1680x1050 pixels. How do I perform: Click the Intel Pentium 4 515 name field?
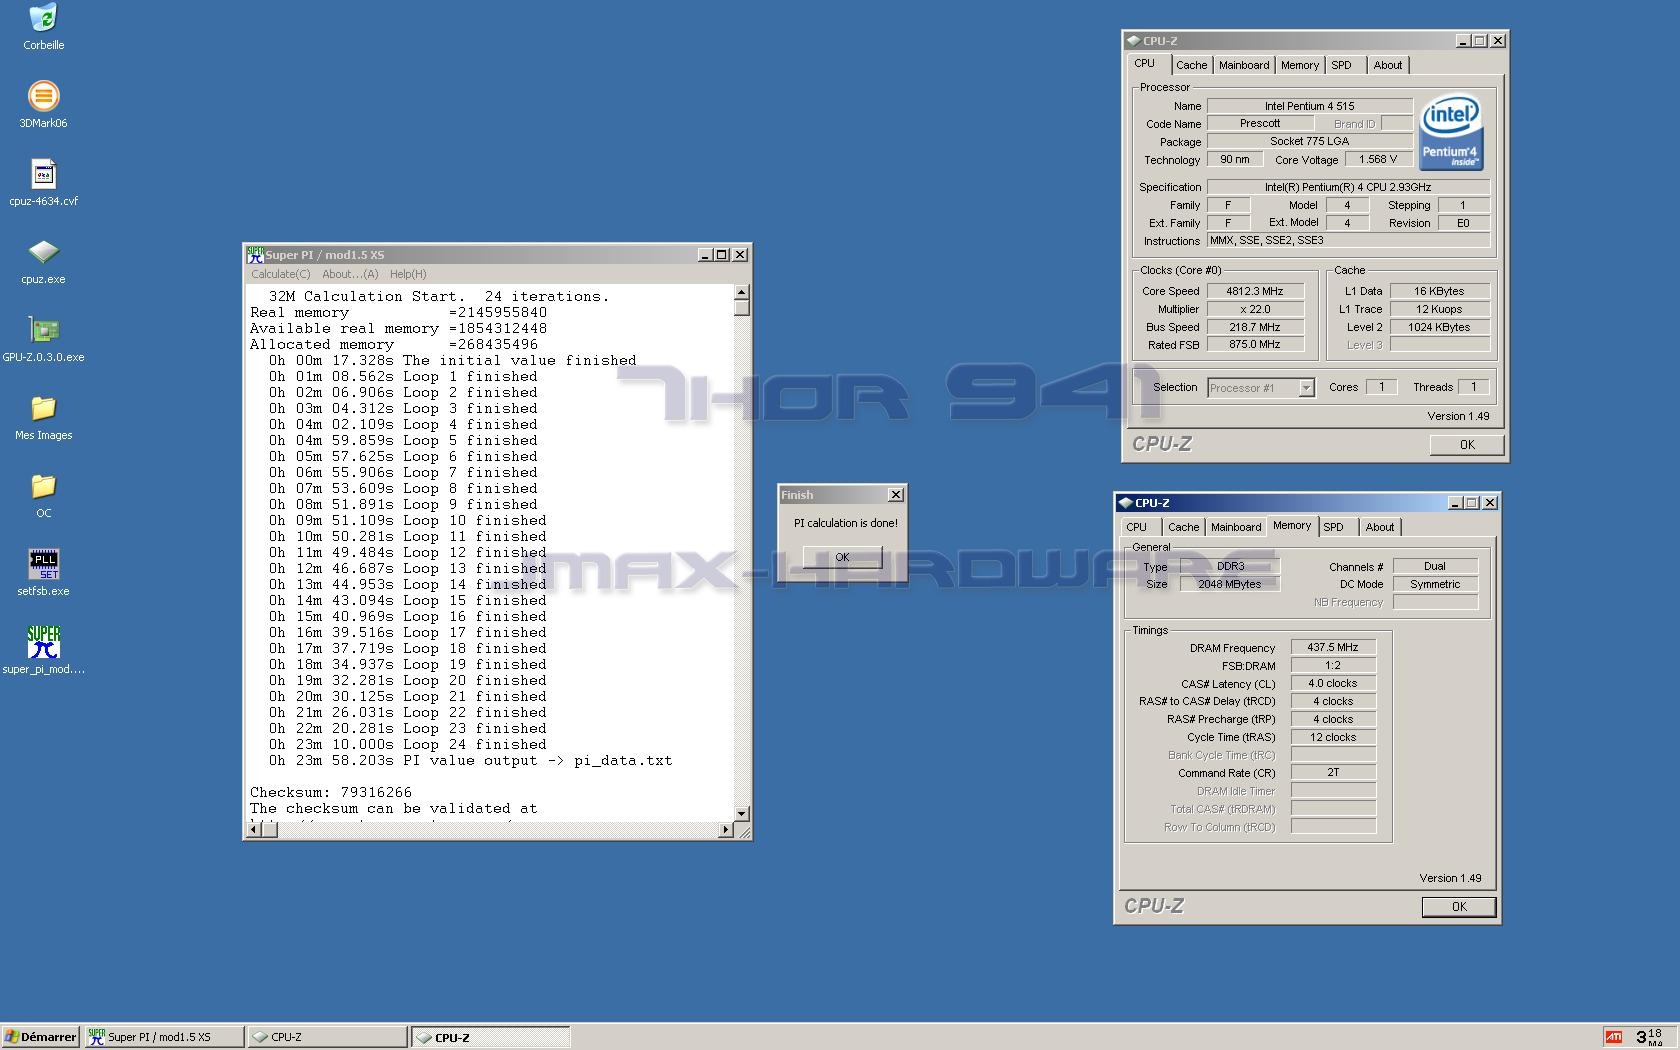point(1309,106)
